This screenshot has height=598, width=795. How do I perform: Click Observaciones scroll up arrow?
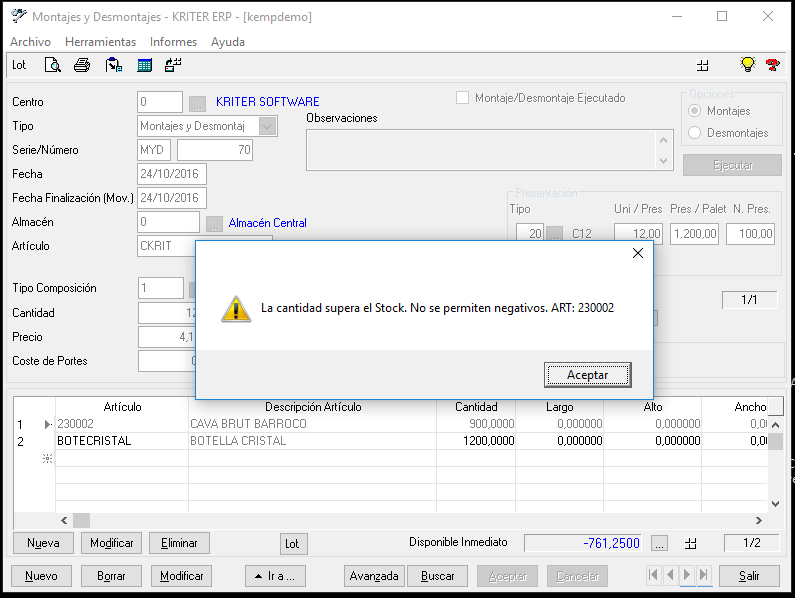click(664, 140)
